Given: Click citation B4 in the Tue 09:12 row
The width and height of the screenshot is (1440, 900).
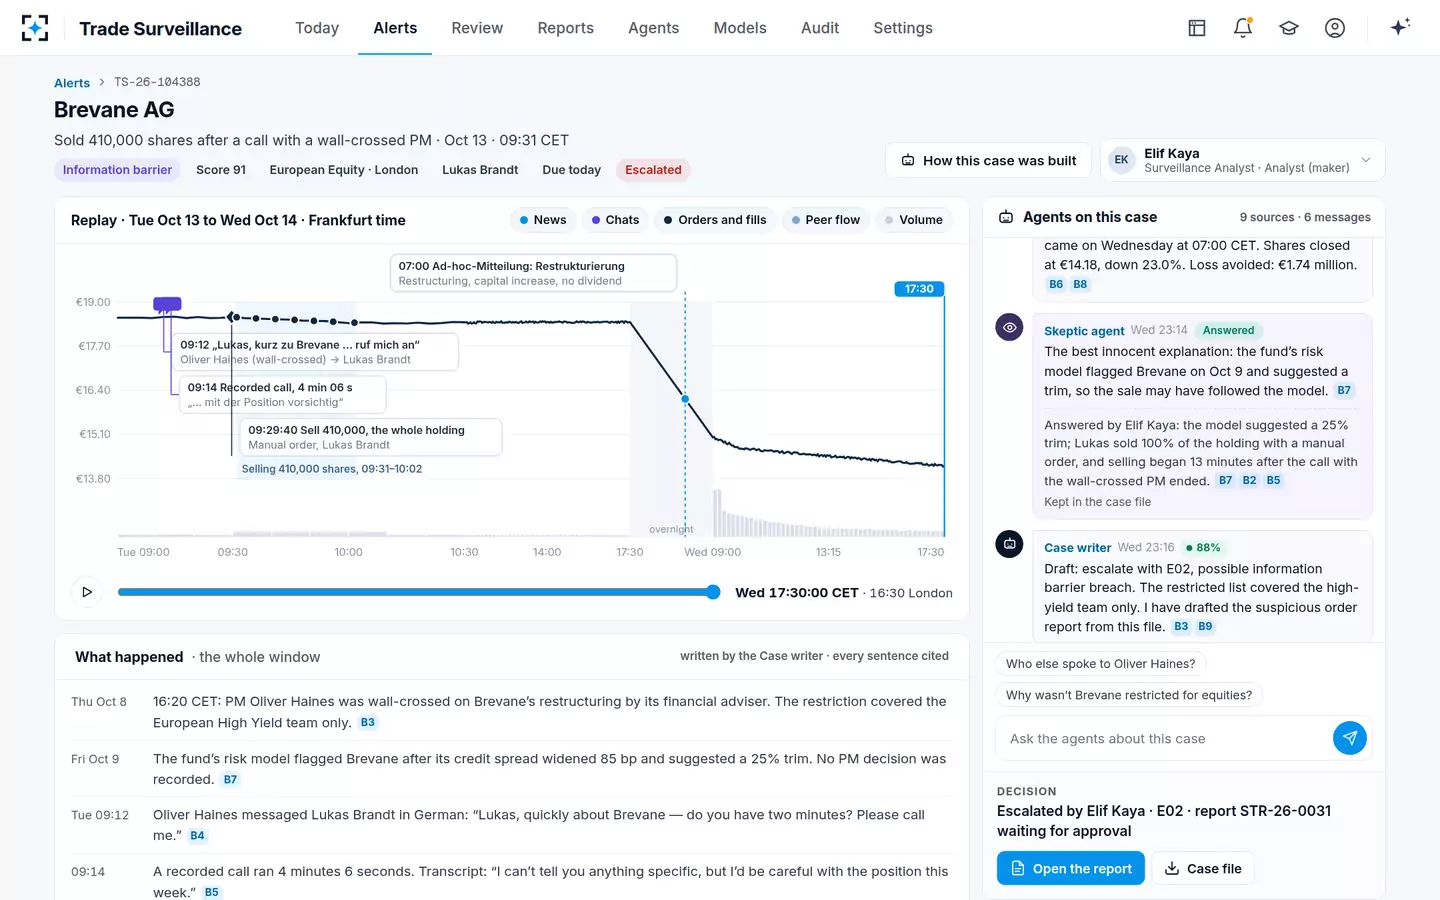Looking at the screenshot, I should coord(198,836).
